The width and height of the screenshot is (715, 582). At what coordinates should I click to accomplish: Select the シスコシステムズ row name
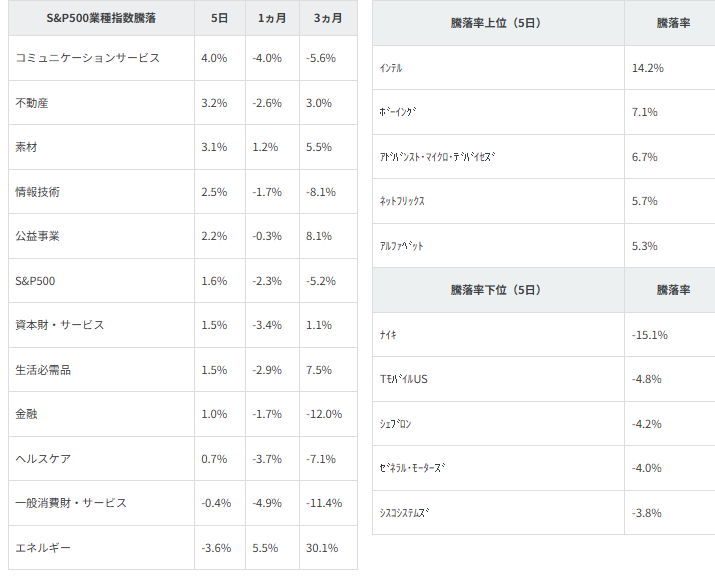click(405, 513)
